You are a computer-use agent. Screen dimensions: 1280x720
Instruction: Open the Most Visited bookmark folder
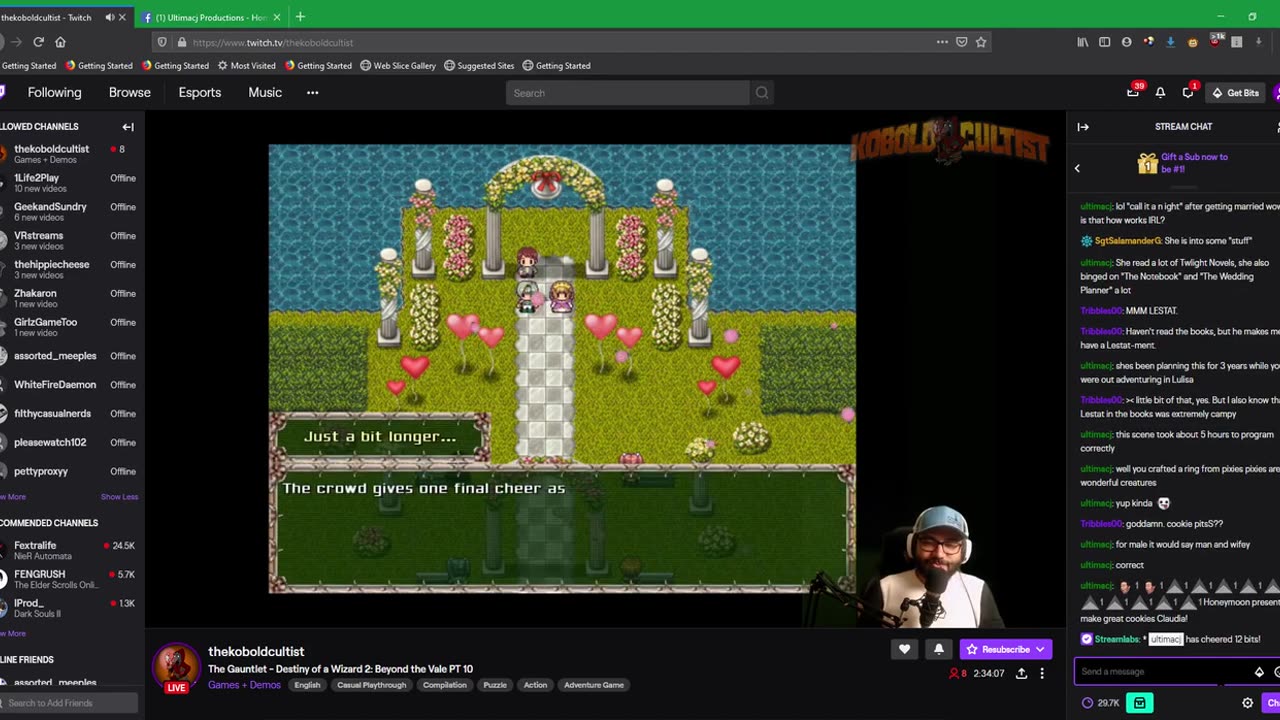click(246, 66)
